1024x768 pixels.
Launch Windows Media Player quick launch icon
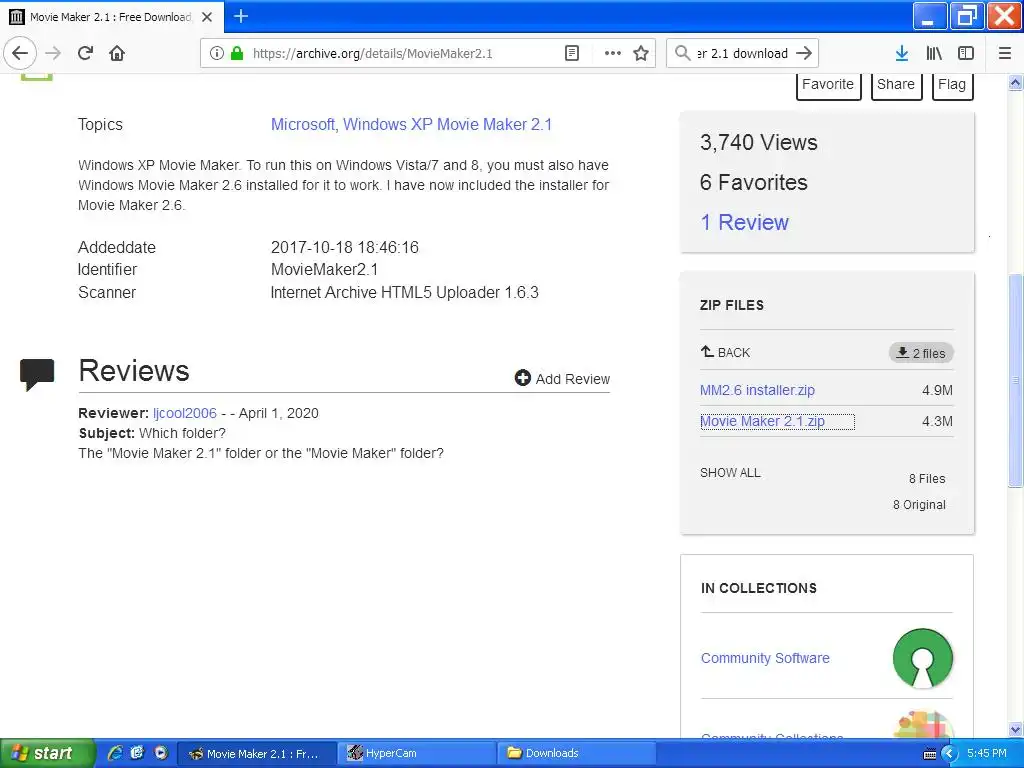coord(161,753)
